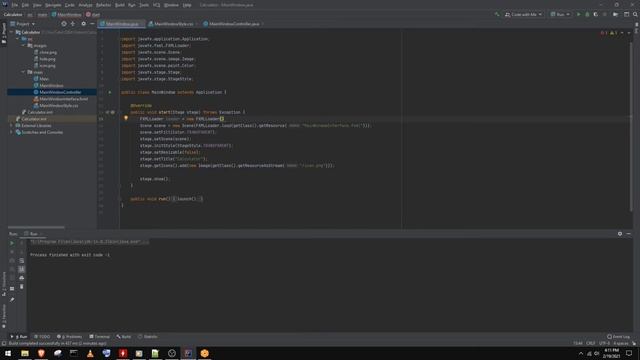Open the Code with Me dropdown

[523, 14]
